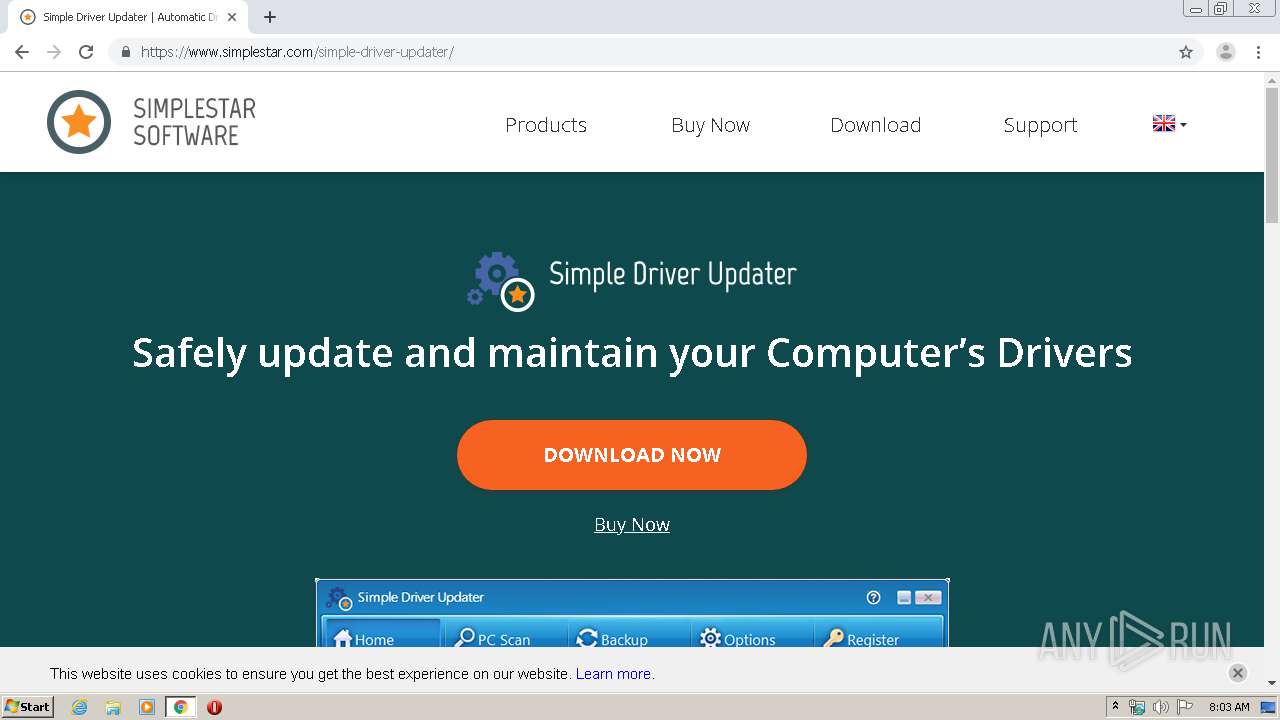Show hidden tray icons arrow

click(x=1115, y=707)
